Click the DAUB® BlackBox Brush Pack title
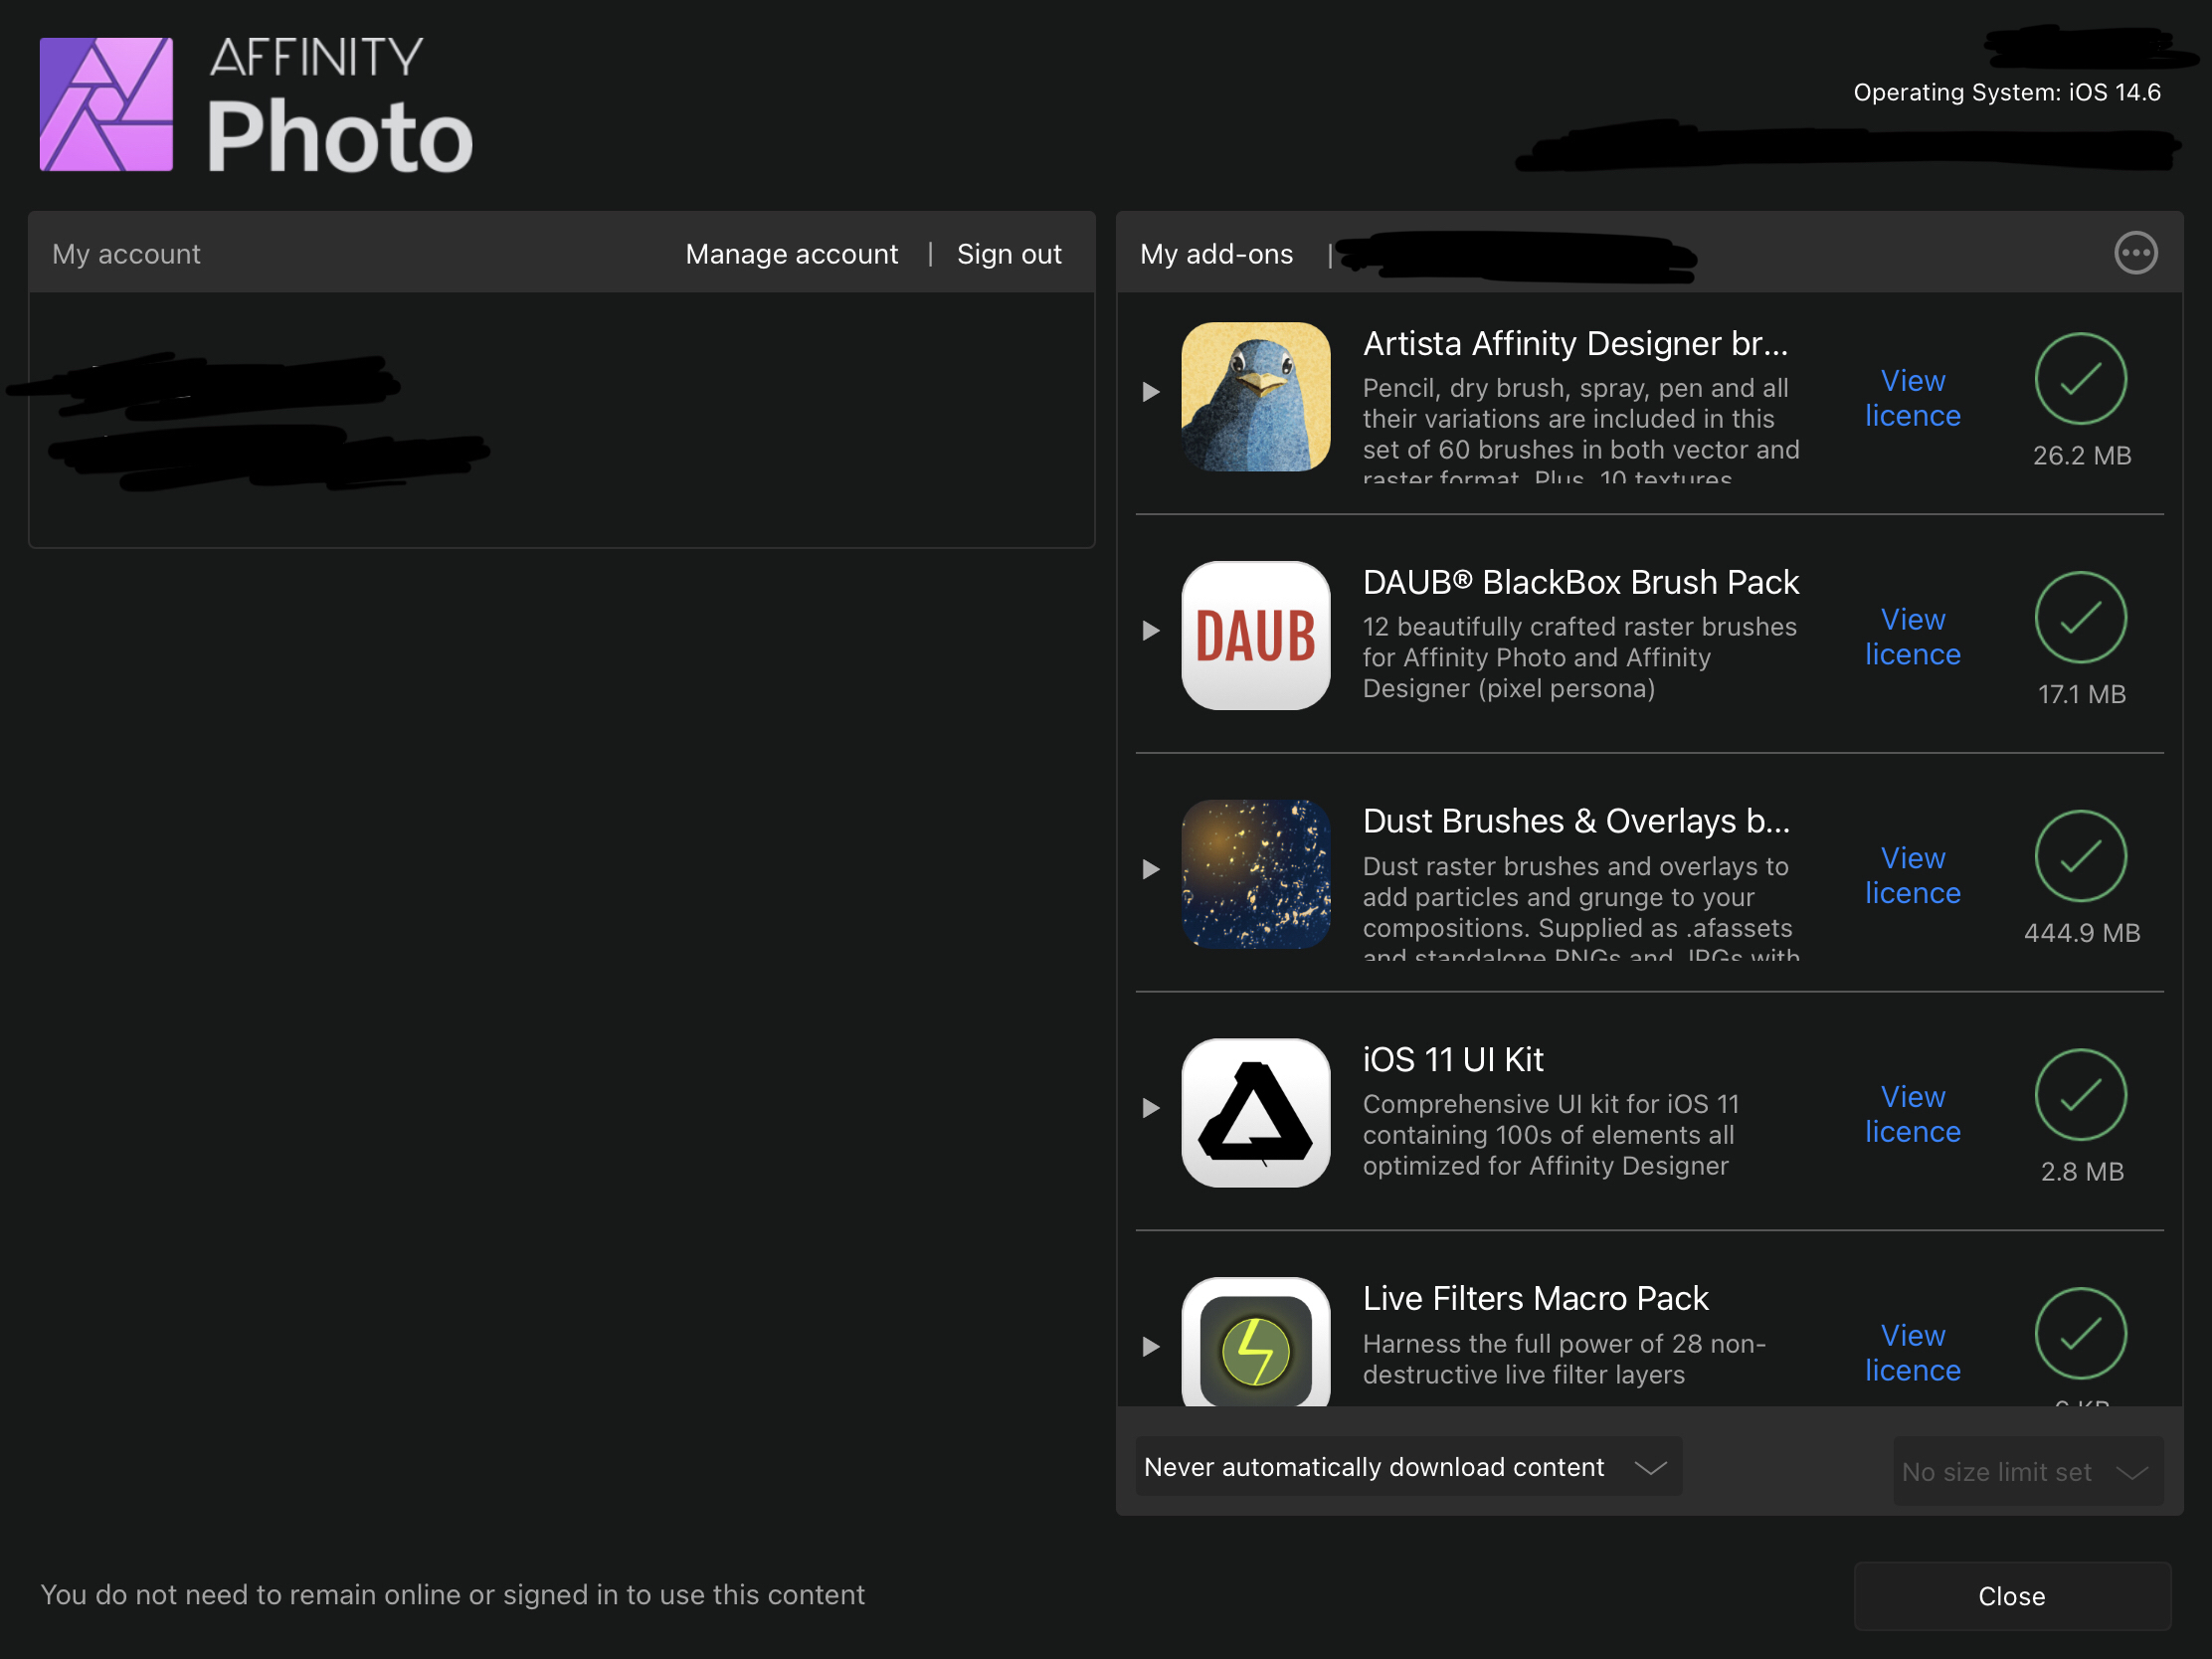The height and width of the screenshot is (1659, 2212). coord(1580,582)
